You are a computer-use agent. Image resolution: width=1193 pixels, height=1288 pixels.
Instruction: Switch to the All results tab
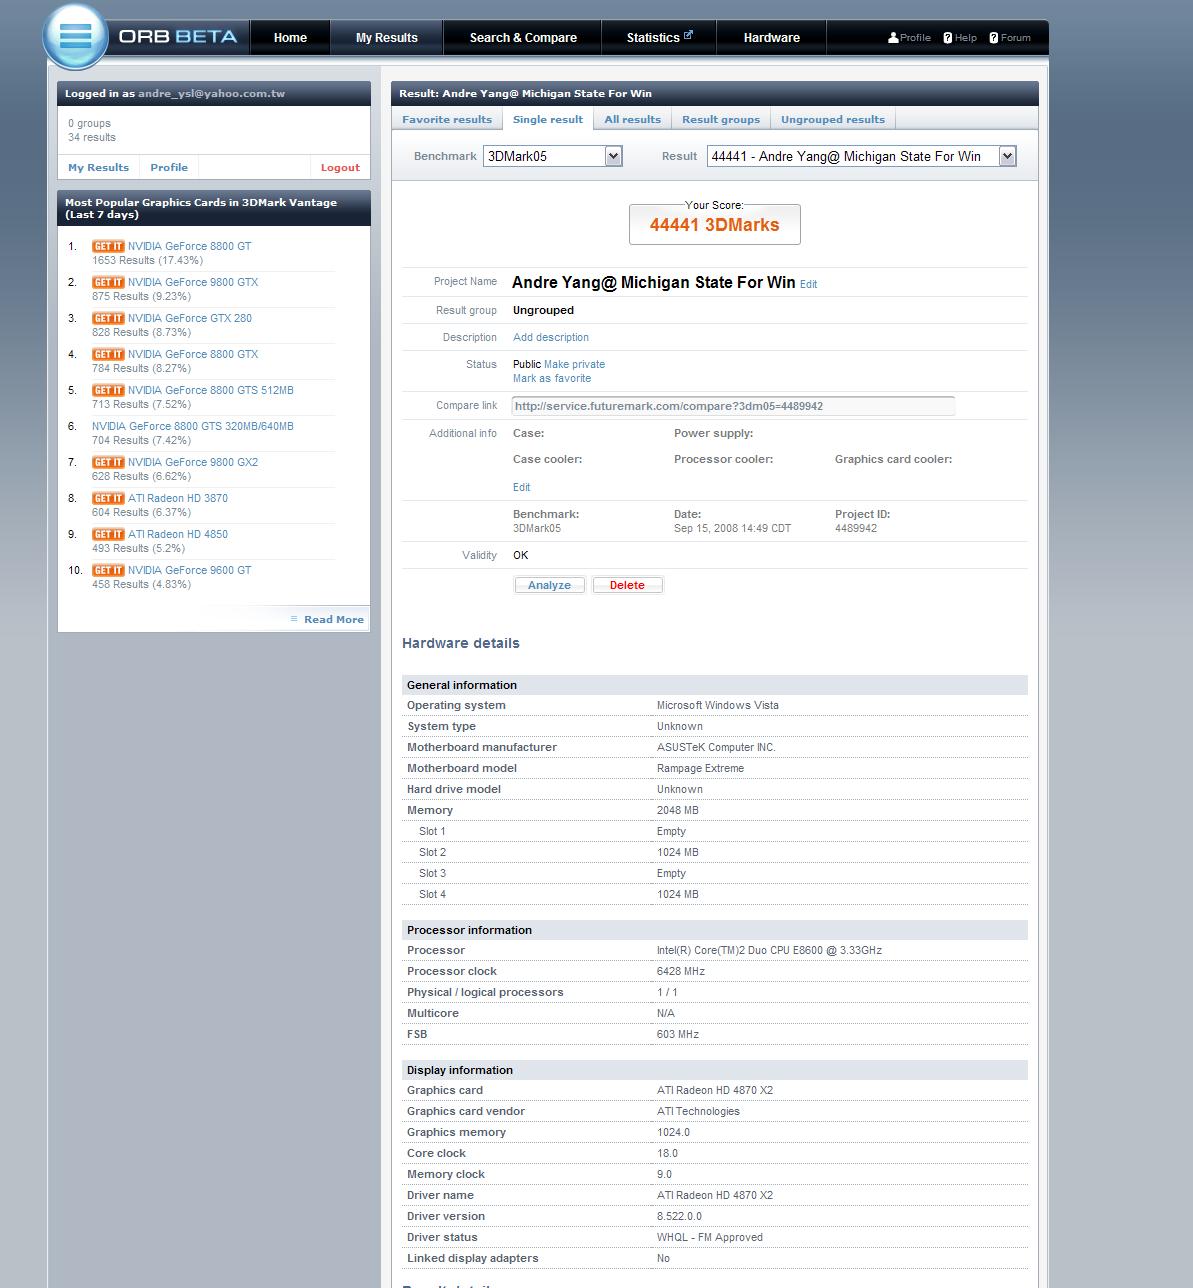pos(633,119)
